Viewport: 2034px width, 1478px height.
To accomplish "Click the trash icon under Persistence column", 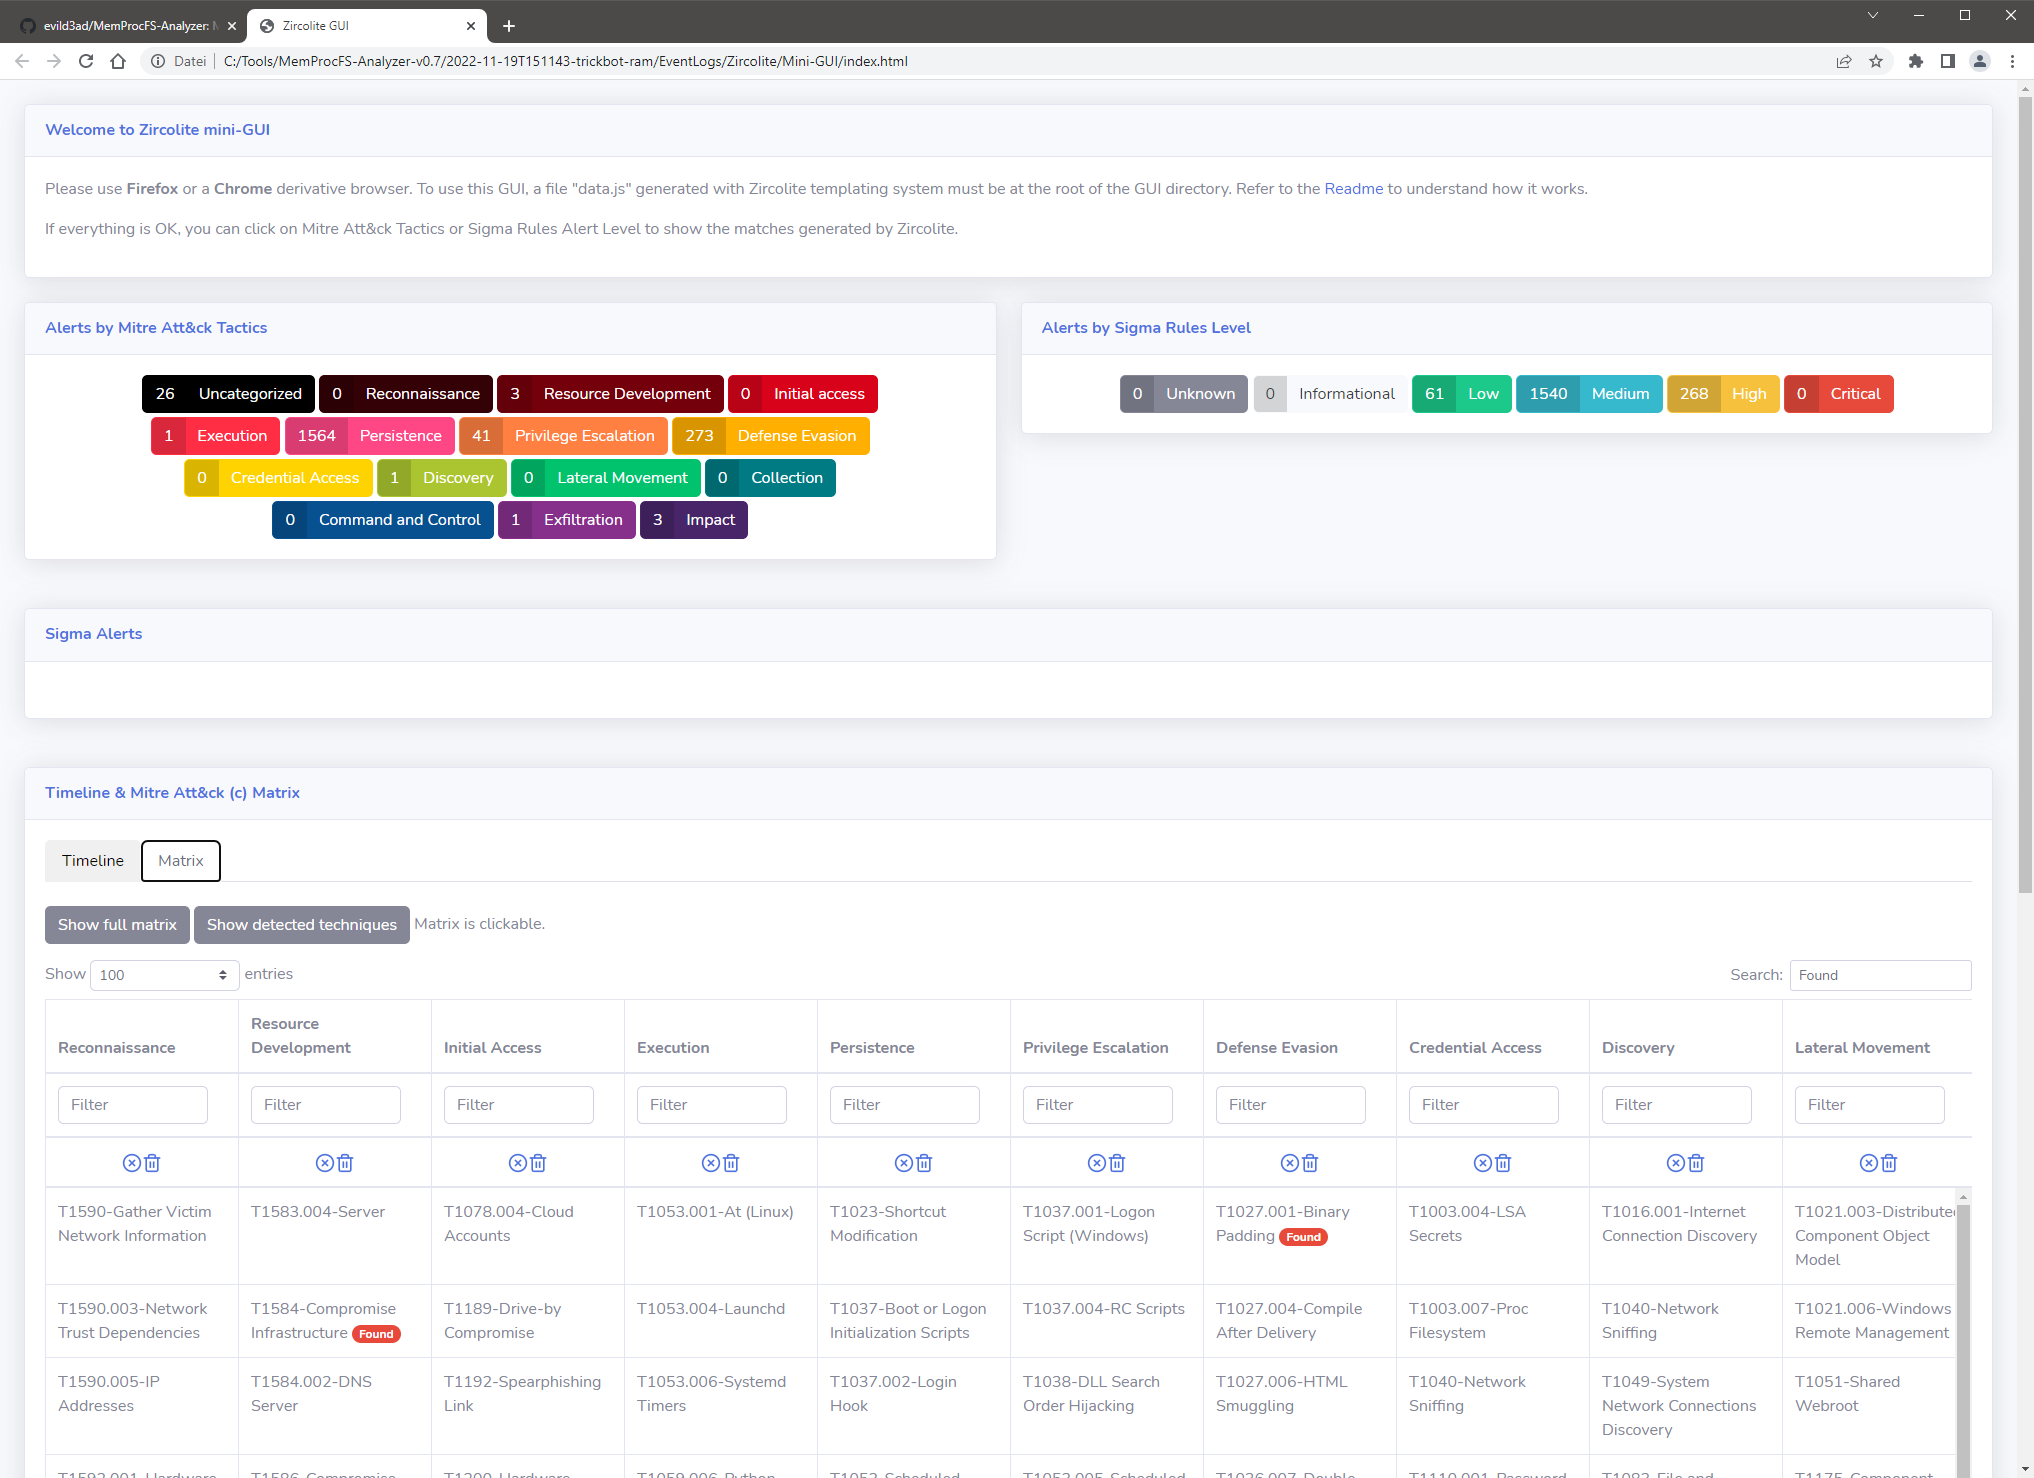I will coord(924,1163).
